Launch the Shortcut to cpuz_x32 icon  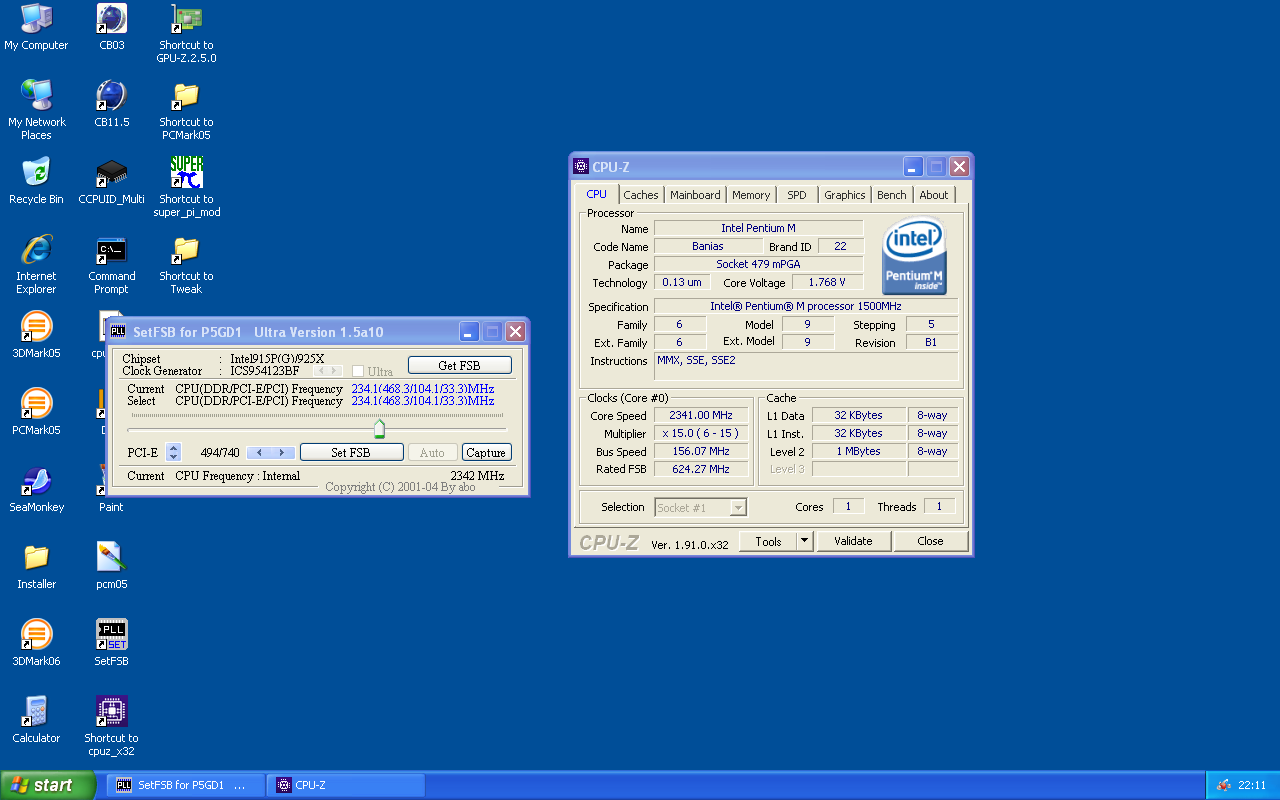click(111, 726)
